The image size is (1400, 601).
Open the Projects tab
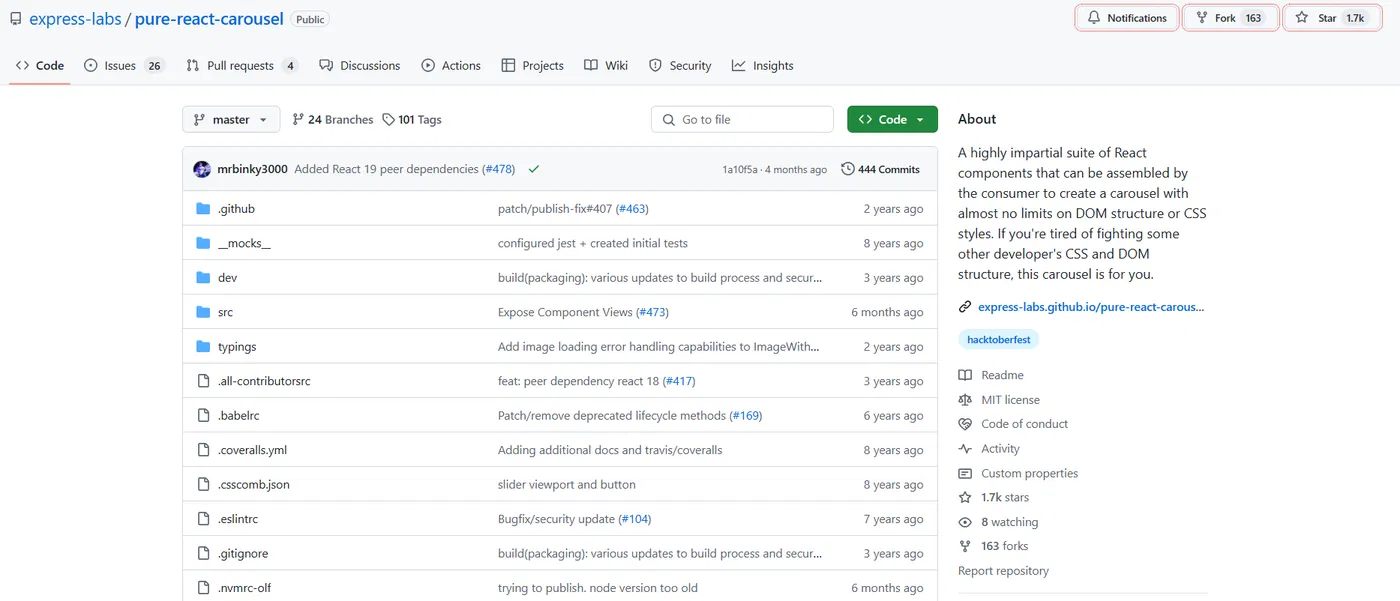pyautogui.click(x=533, y=65)
